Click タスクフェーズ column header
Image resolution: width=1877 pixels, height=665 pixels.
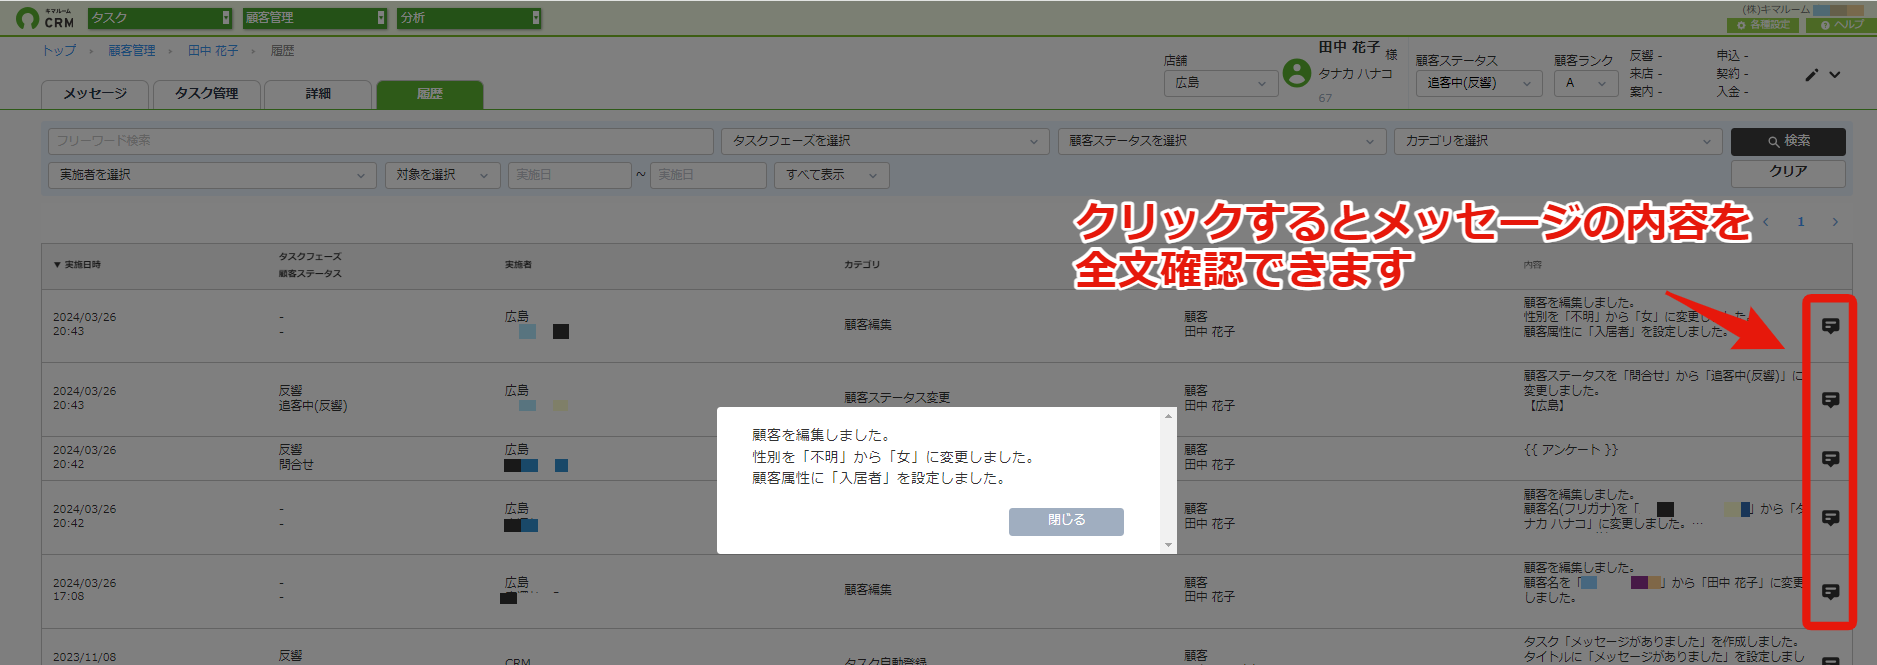pos(310,257)
